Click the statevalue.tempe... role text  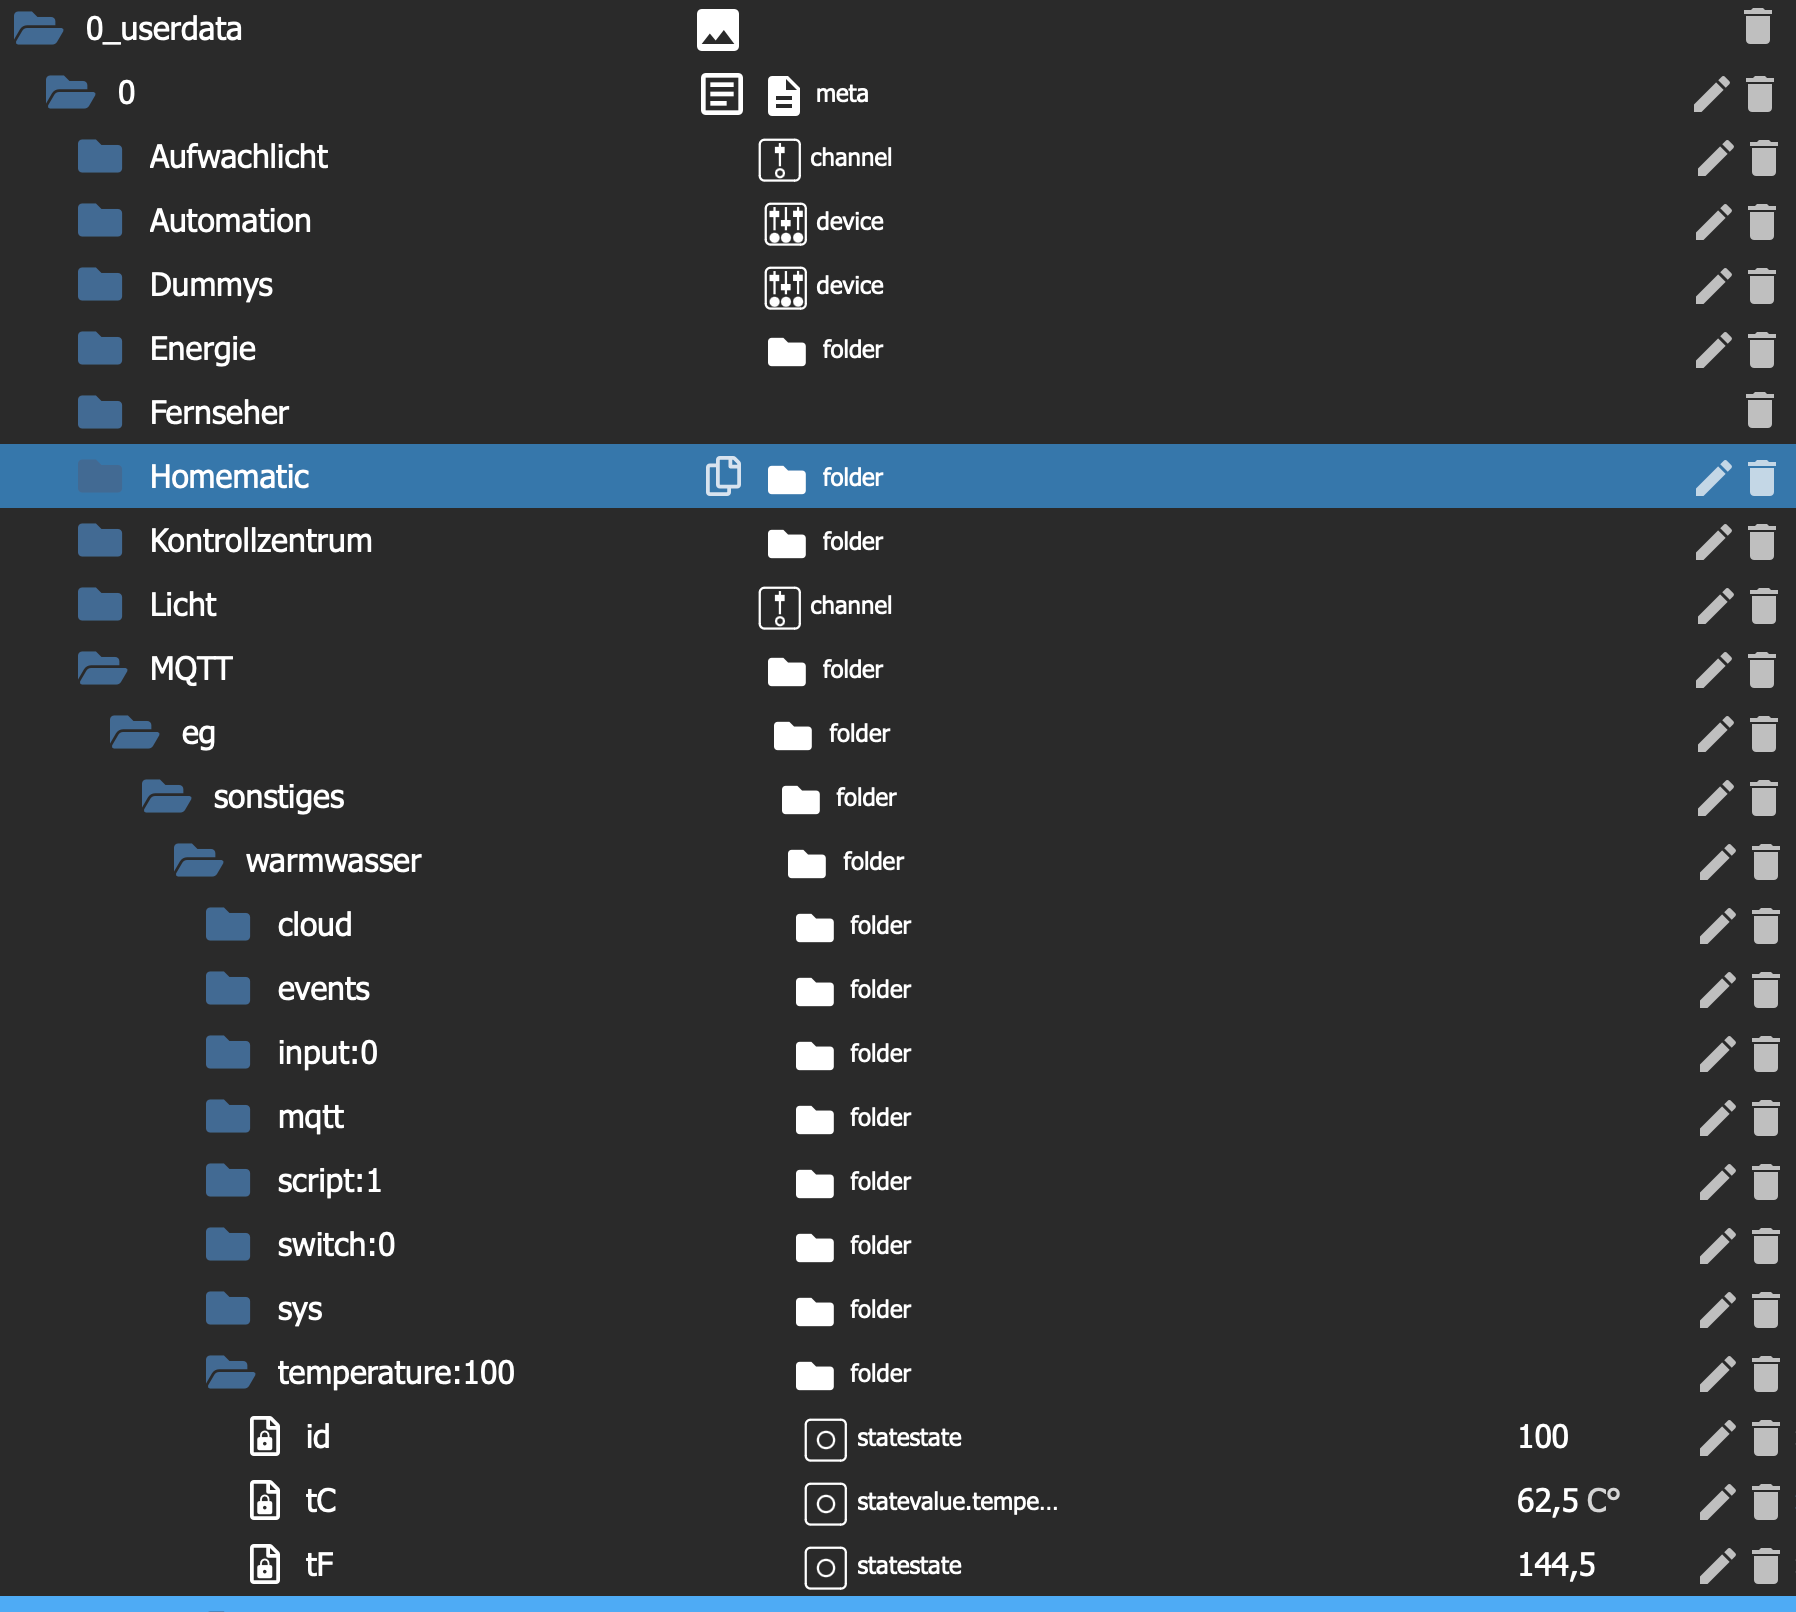pyautogui.click(x=957, y=1502)
